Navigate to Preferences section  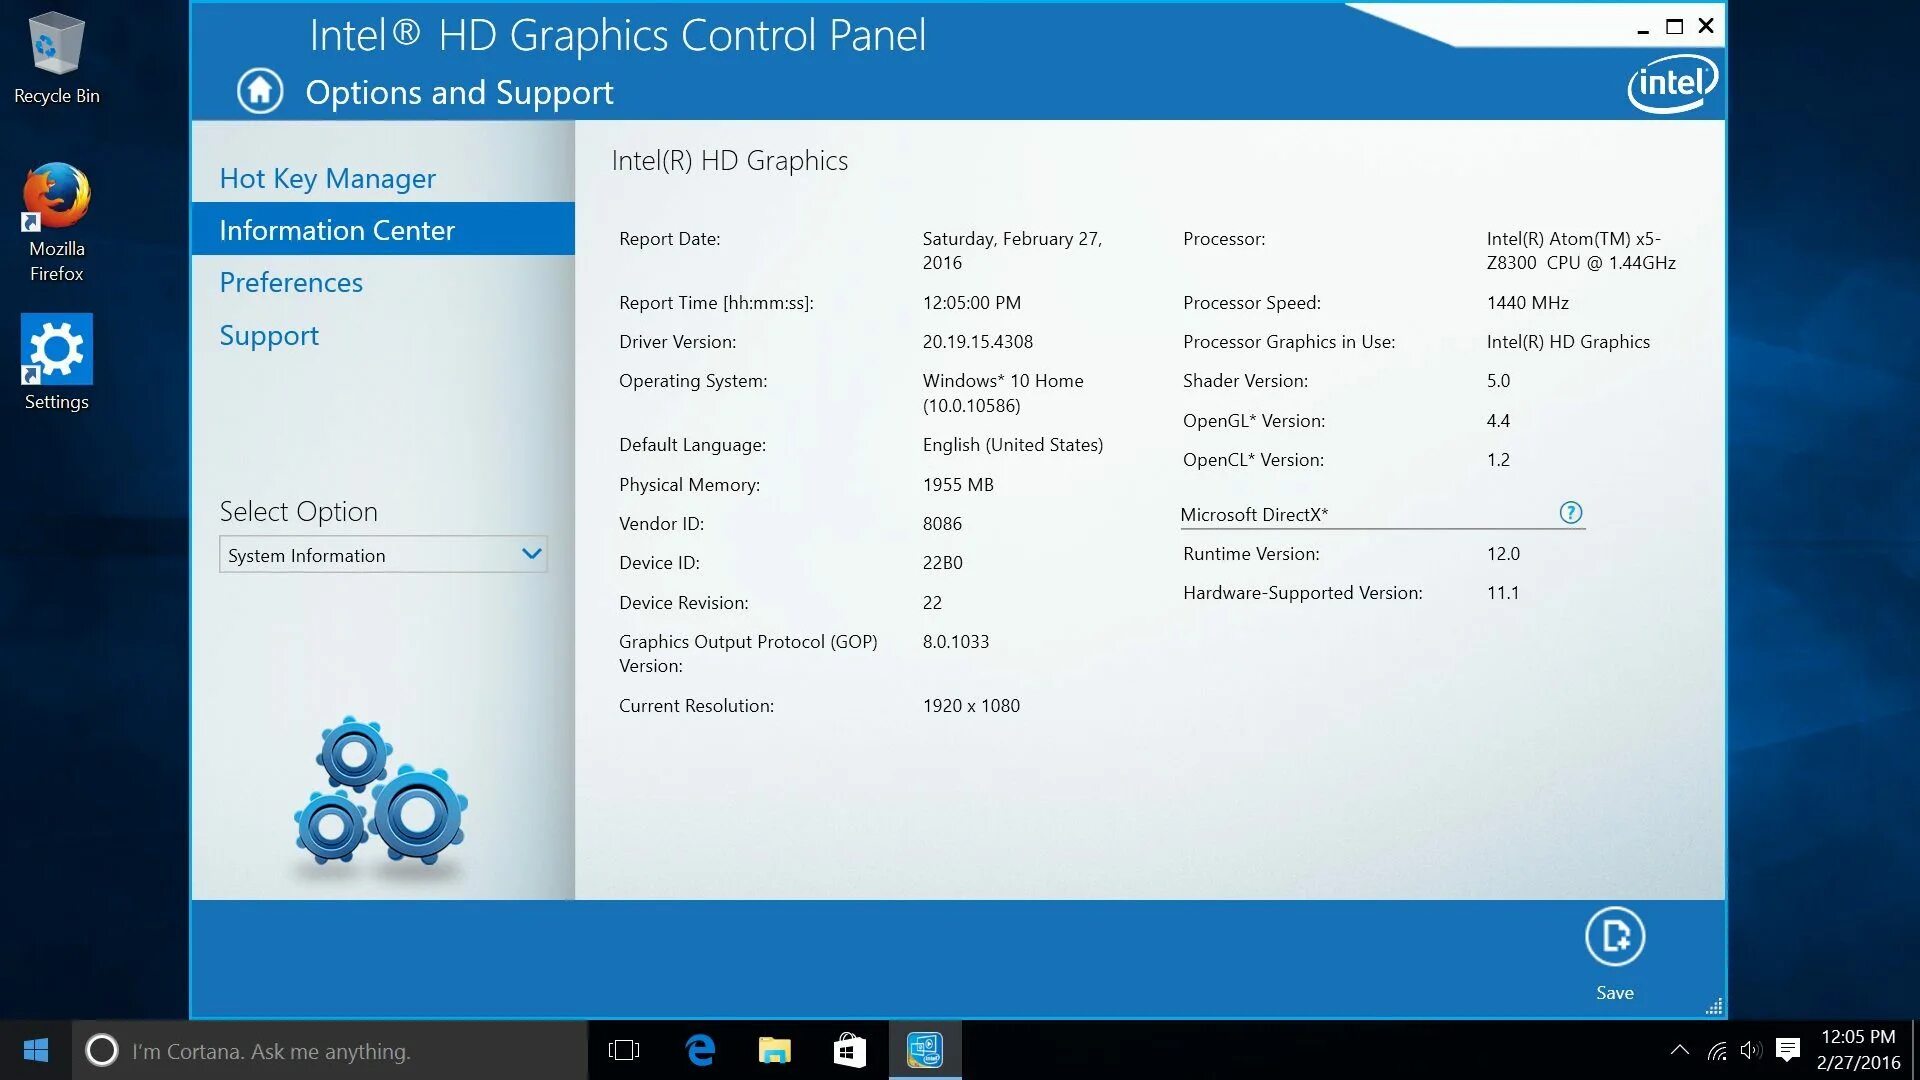point(290,281)
